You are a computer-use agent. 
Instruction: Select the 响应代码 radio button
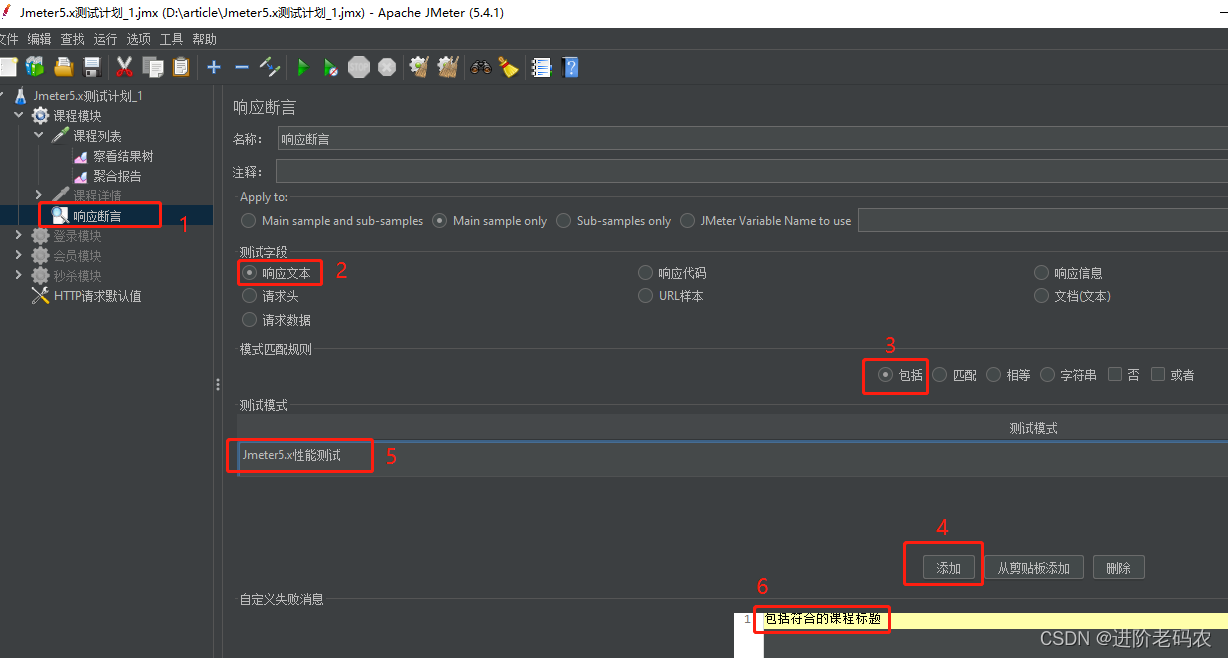(646, 272)
